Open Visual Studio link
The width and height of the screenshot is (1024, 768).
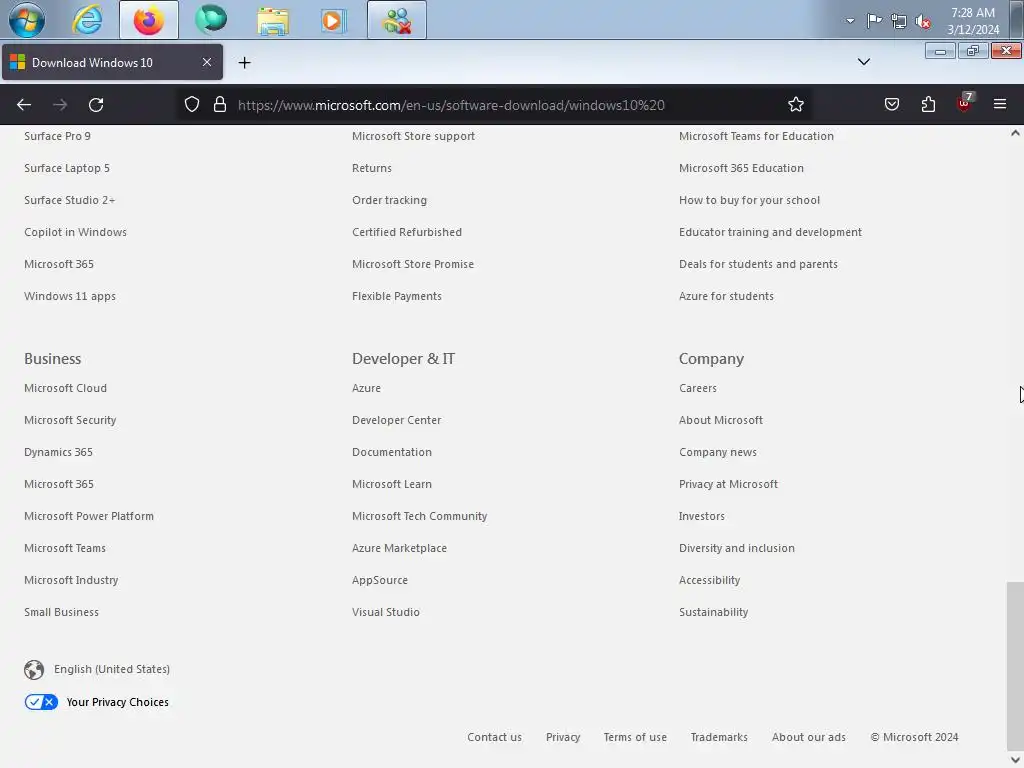pyautogui.click(x=386, y=612)
